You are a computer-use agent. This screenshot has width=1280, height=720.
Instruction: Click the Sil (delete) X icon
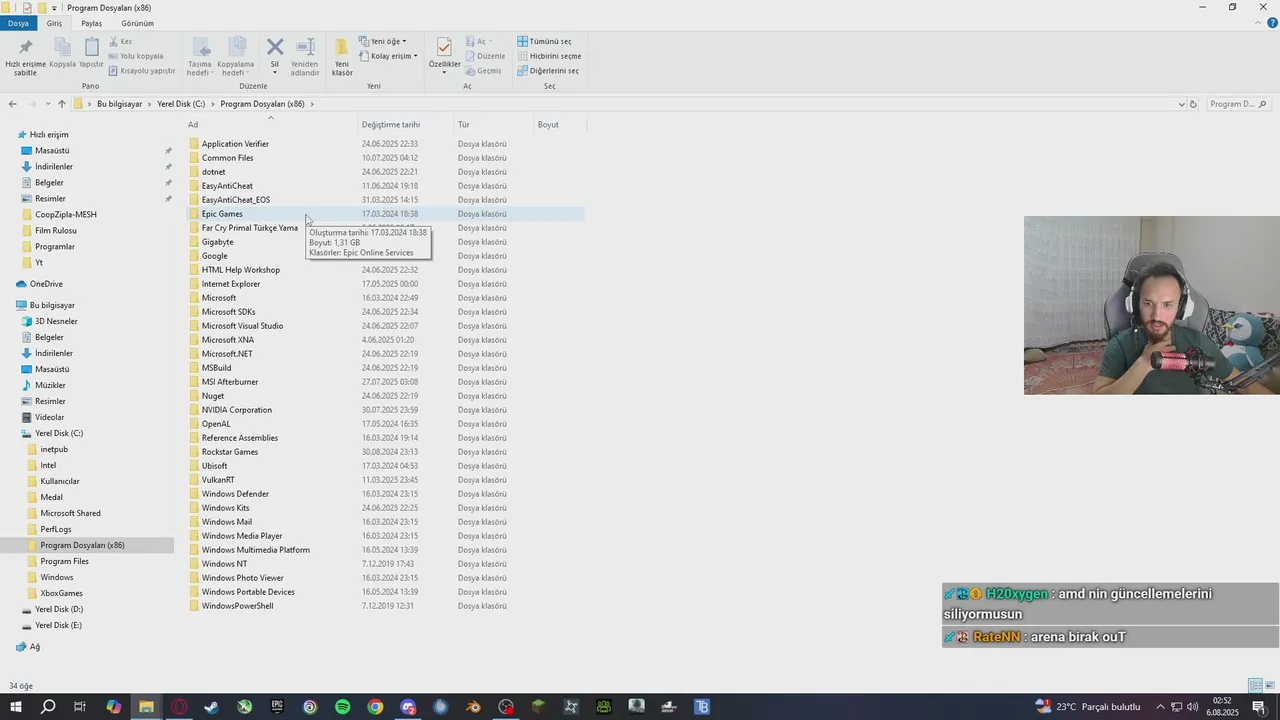point(275,47)
